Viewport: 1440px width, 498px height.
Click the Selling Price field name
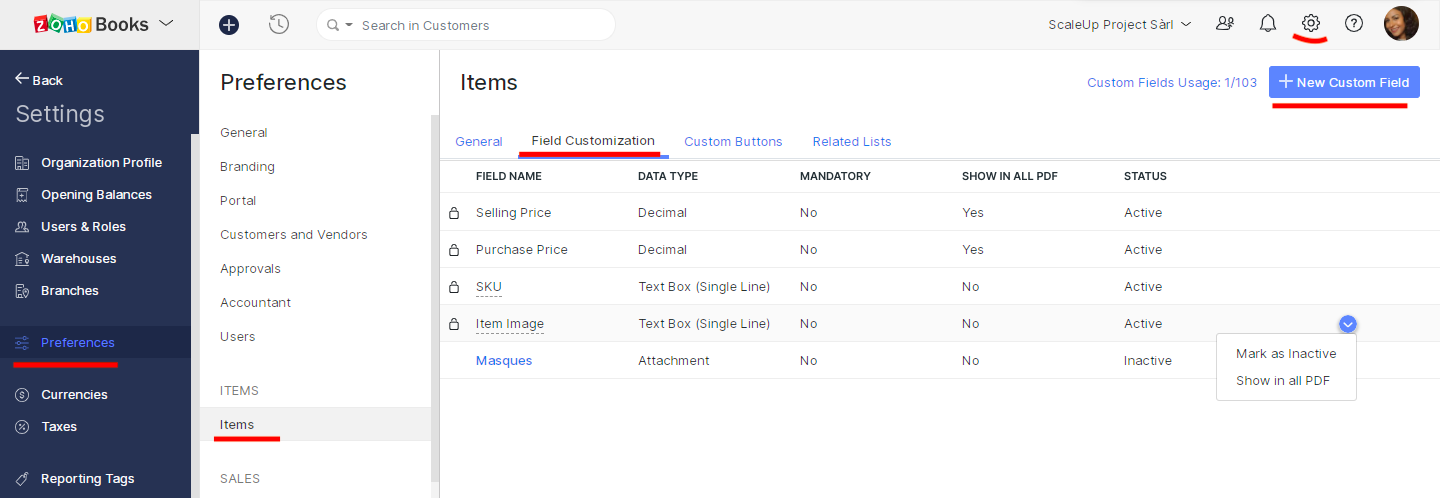coord(513,213)
